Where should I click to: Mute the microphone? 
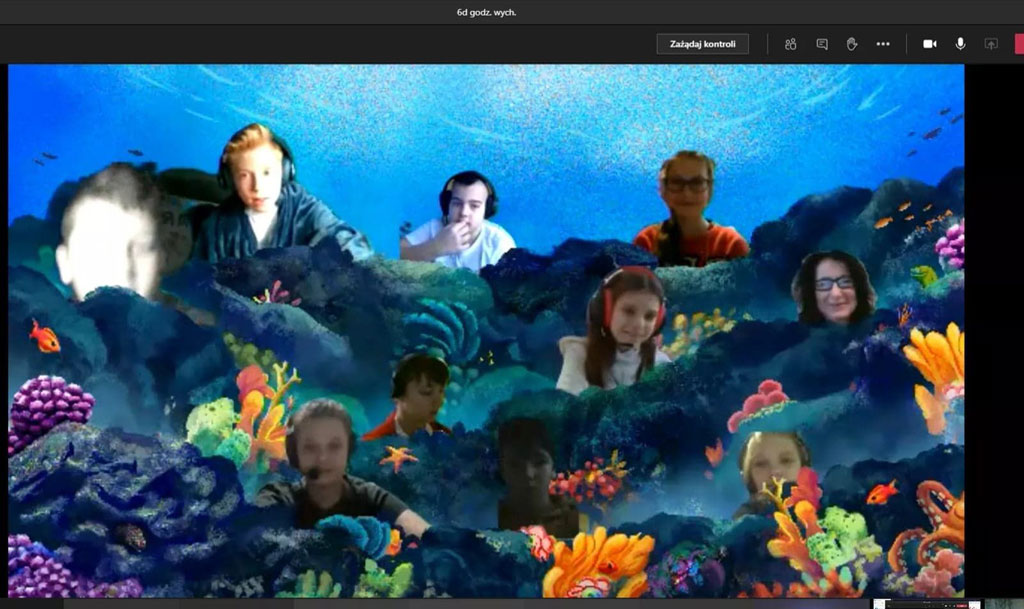960,44
